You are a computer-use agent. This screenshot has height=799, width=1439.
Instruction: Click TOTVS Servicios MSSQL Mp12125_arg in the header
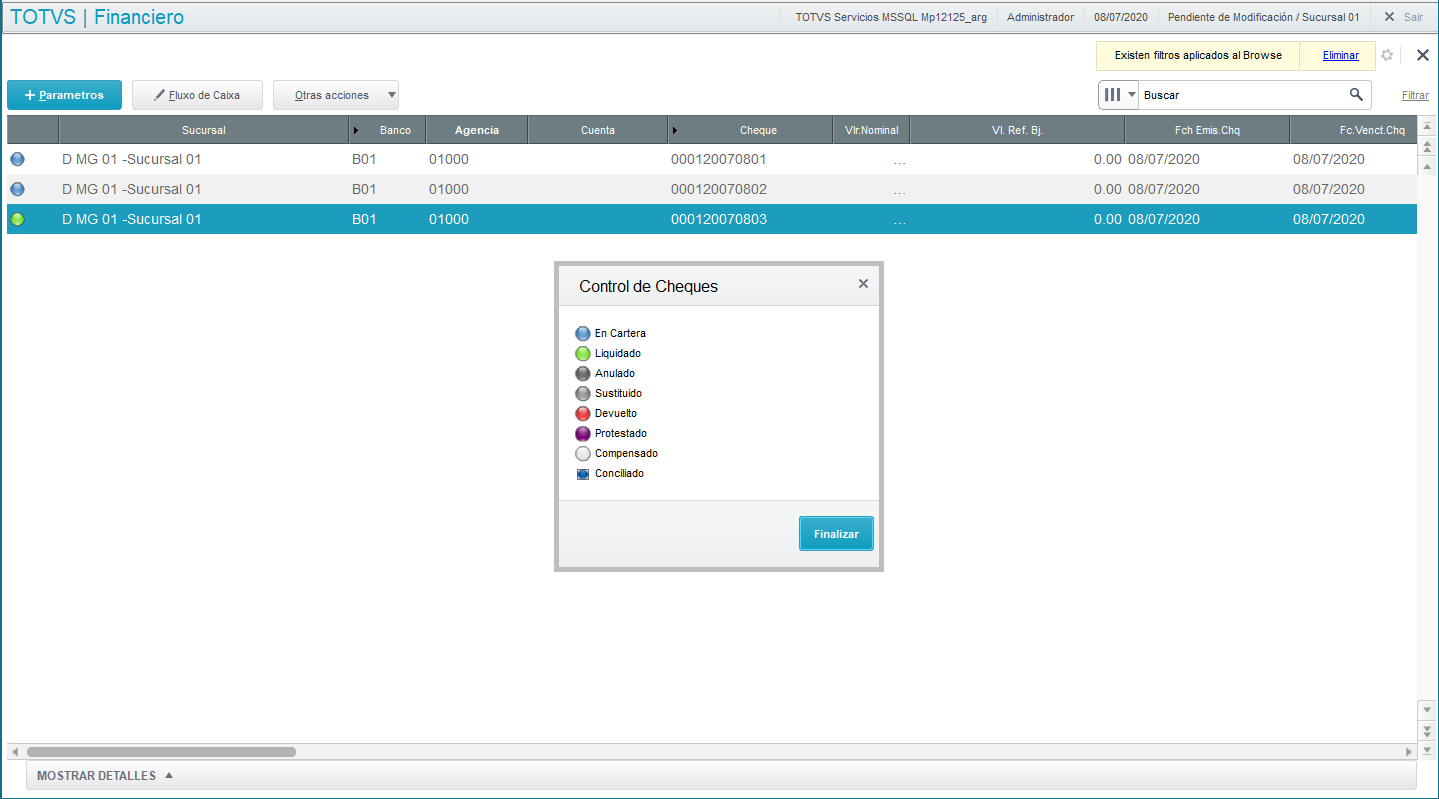[891, 17]
